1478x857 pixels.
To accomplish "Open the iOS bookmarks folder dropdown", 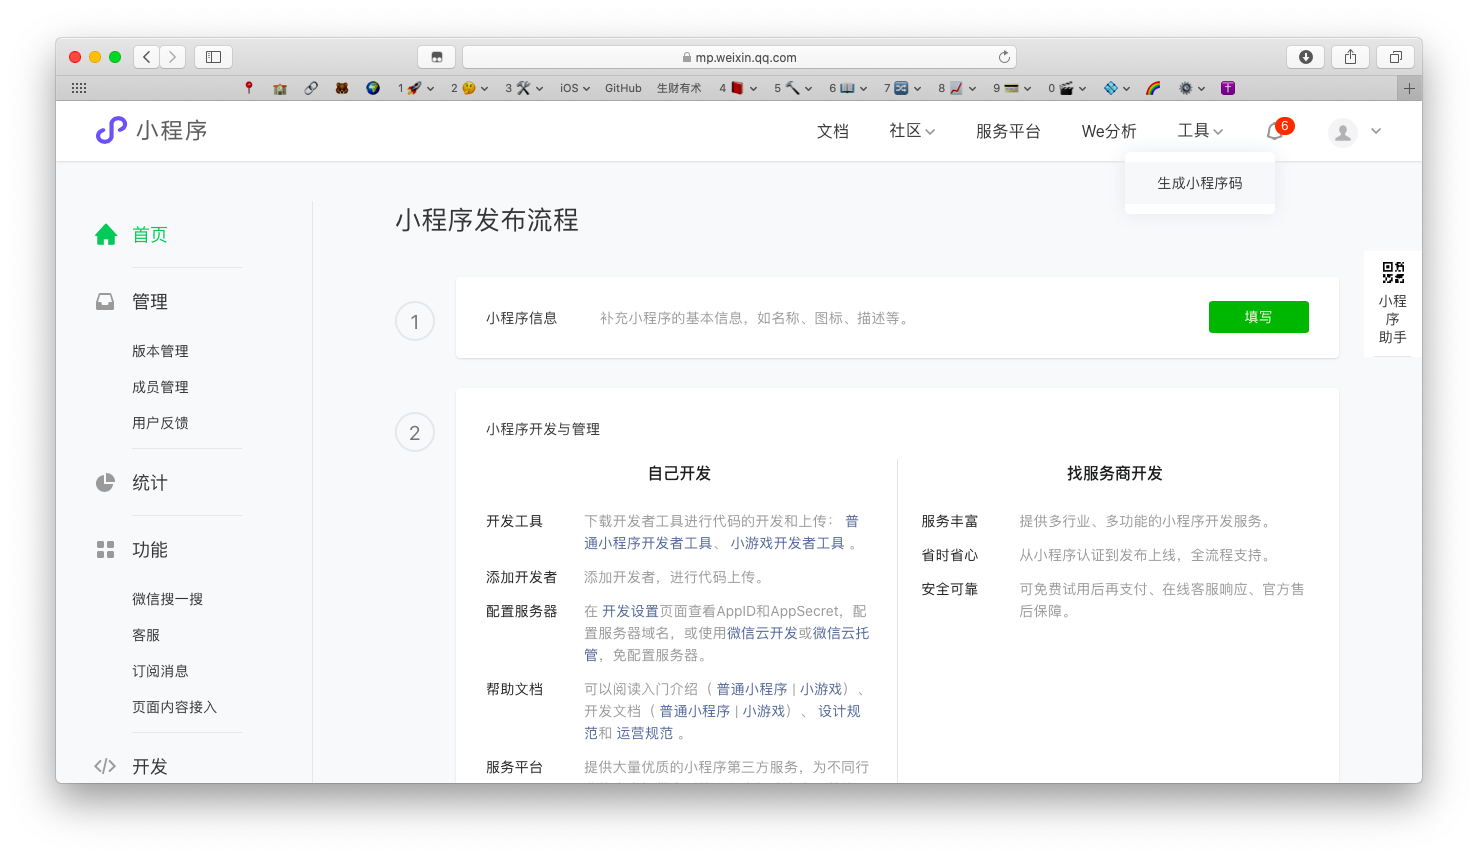I will 575,88.
